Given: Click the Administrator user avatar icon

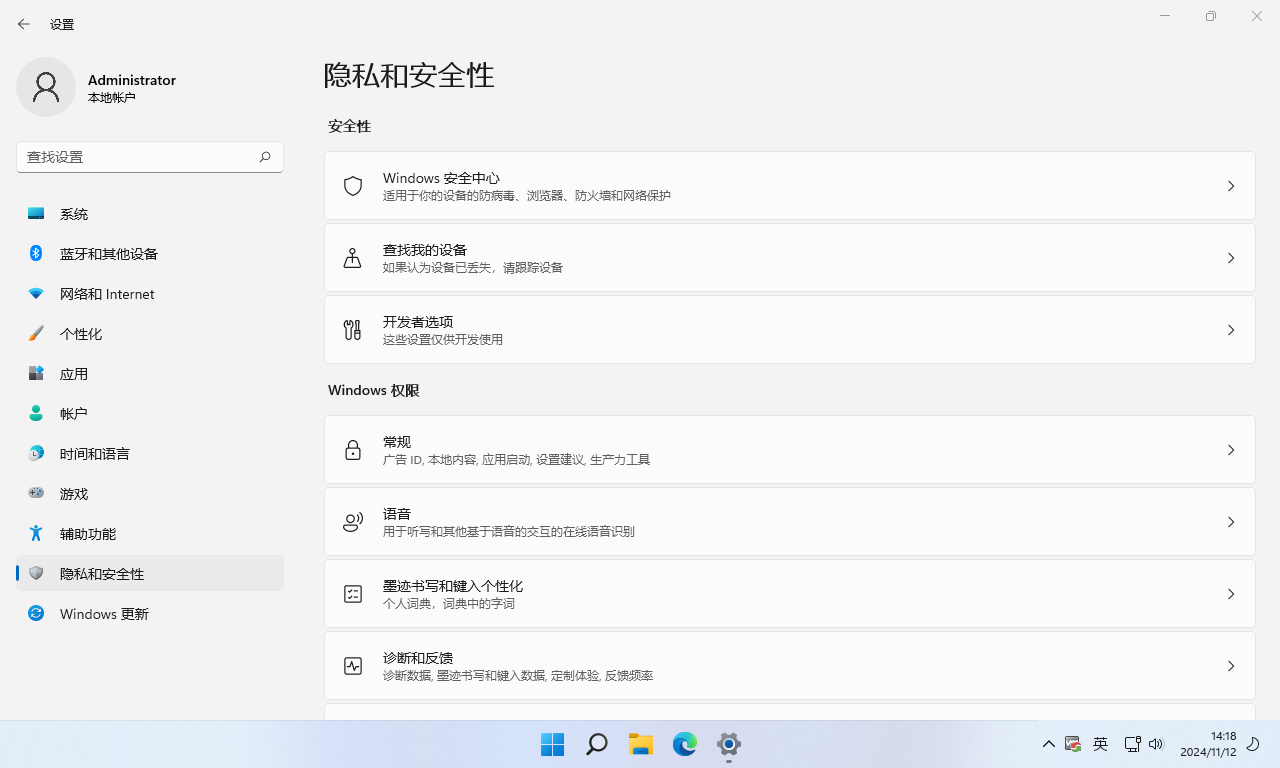Looking at the screenshot, I should pos(46,87).
